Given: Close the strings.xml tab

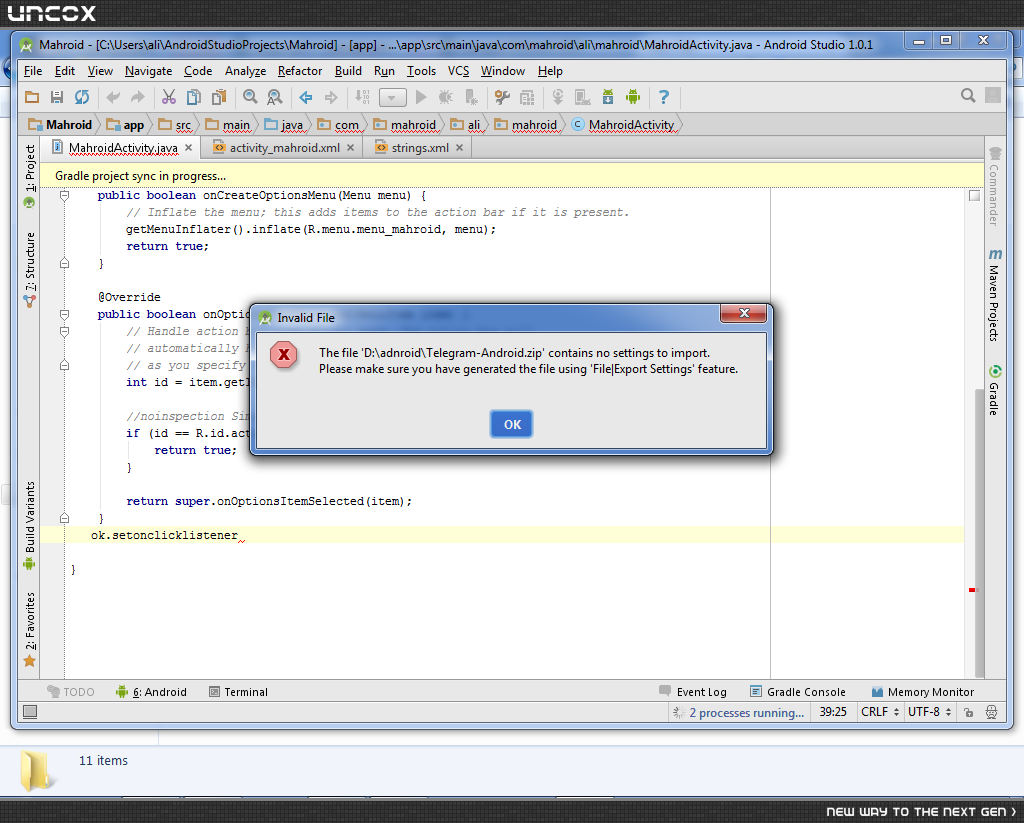Looking at the screenshot, I should tap(460, 148).
